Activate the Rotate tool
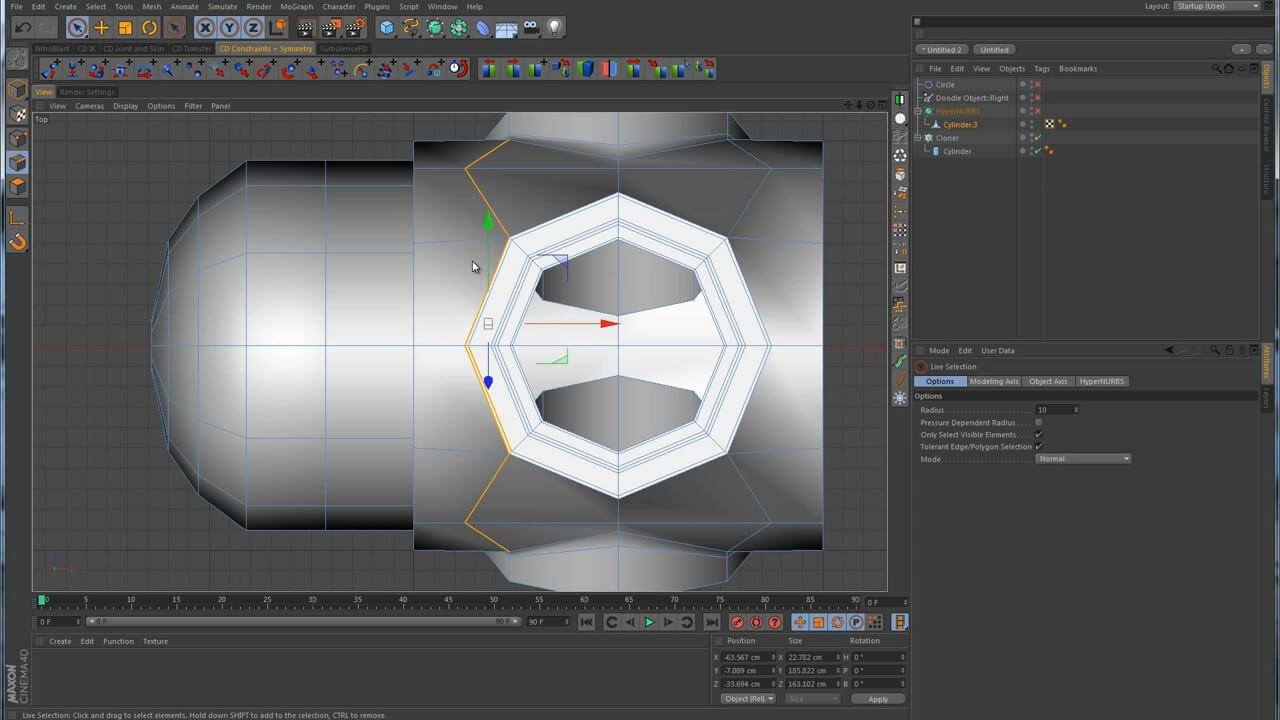 click(149, 28)
